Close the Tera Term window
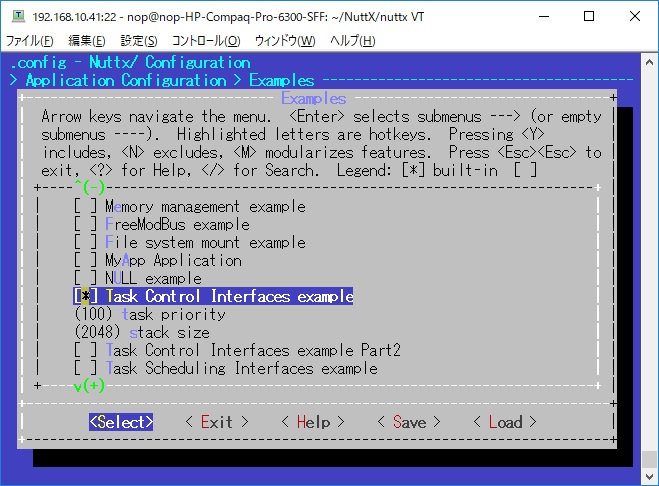659x486 pixels. coord(635,16)
